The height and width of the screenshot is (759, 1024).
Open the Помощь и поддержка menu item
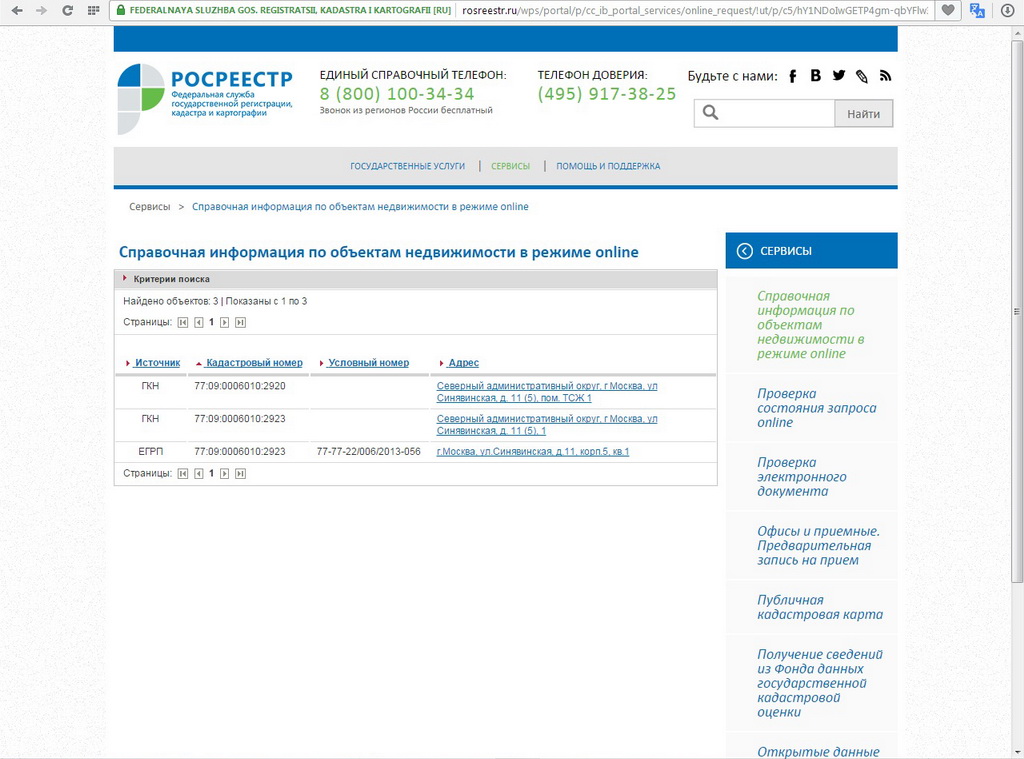608,166
